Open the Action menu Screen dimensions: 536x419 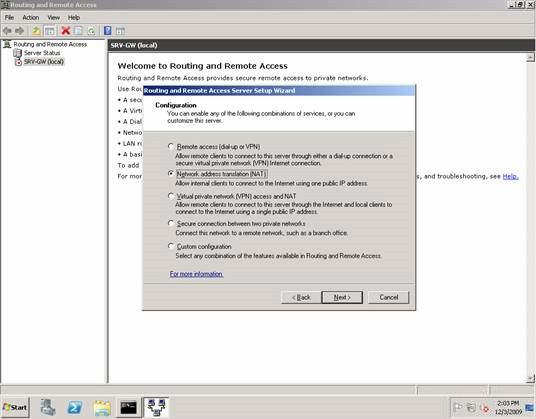point(30,17)
